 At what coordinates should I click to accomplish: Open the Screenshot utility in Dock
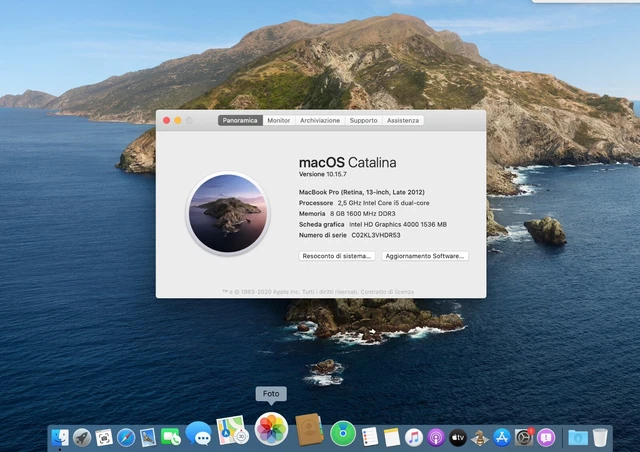tap(104, 438)
